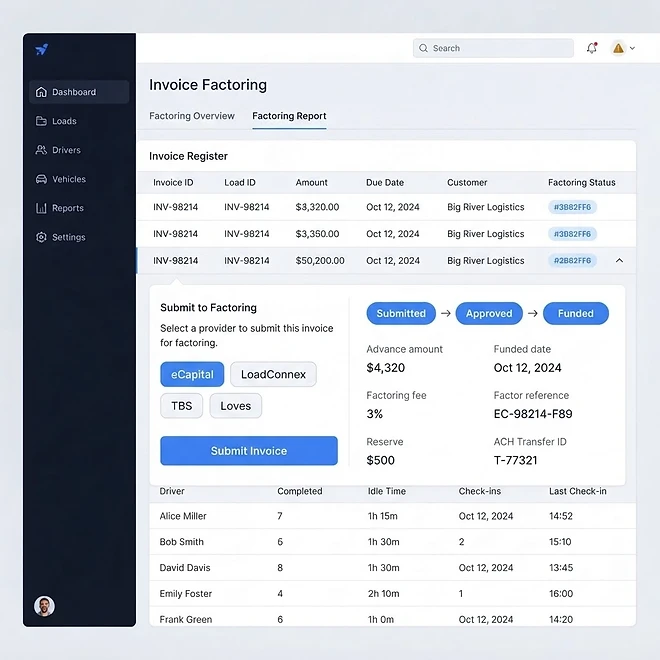Select eCapital as factoring provider
660x660 pixels.
pos(192,374)
